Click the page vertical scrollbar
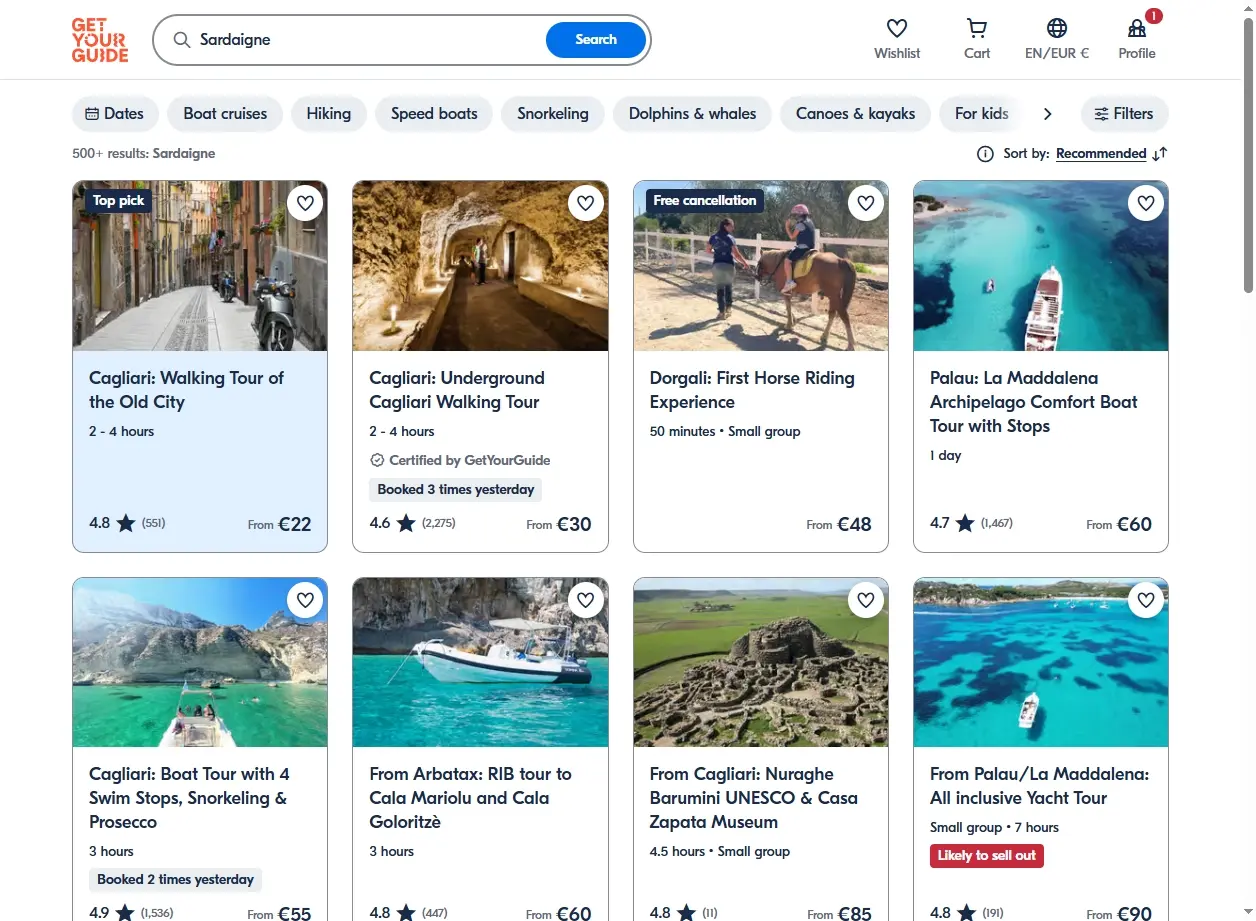The width and height of the screenshot is (1256, 921). pyautogui.click(x=1248, y=155)
